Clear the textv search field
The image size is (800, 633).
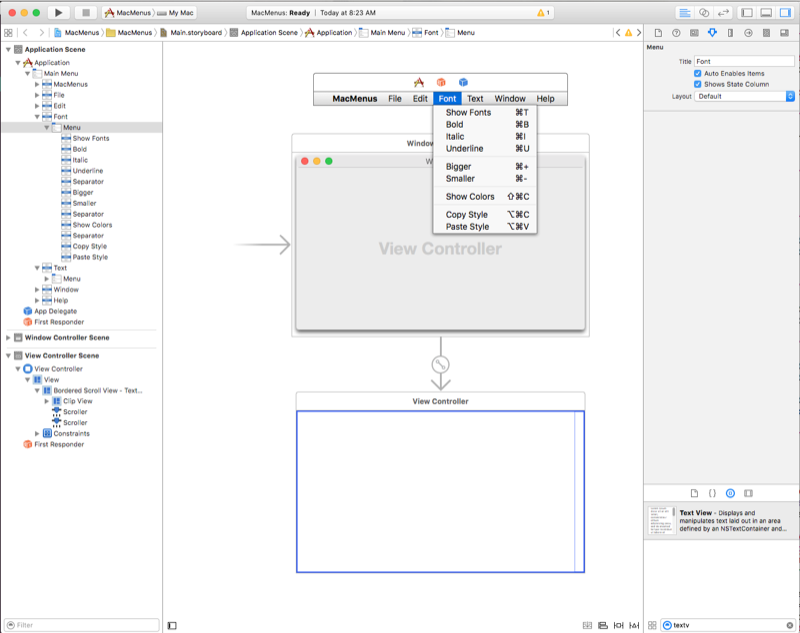point(790,625)
